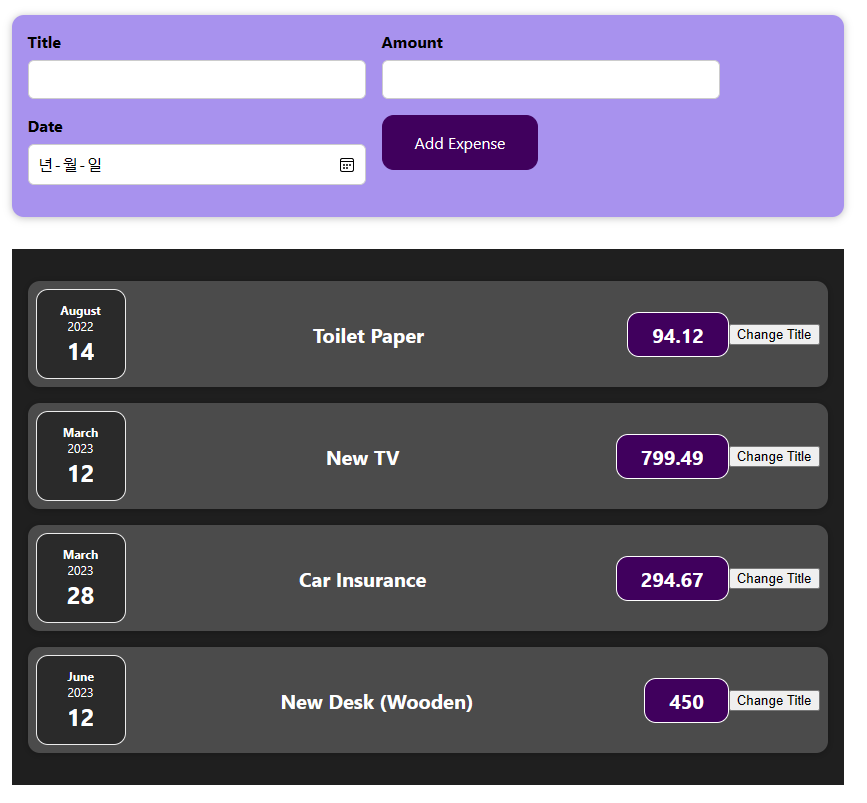Click the 799.49 amount badge

(672, 457)
